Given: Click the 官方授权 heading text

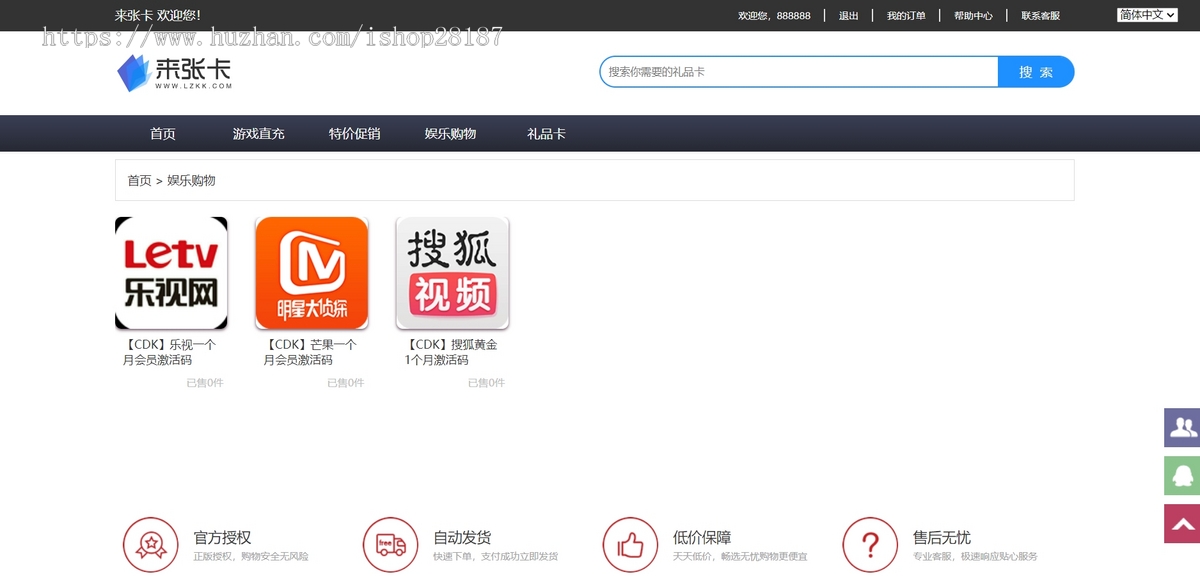Looking at the screenshot, I should point(222,538).
